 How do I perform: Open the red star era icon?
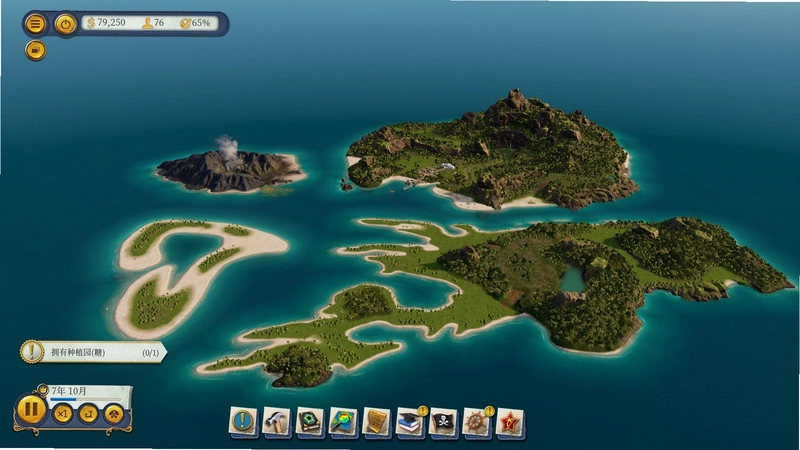point(510,422)
